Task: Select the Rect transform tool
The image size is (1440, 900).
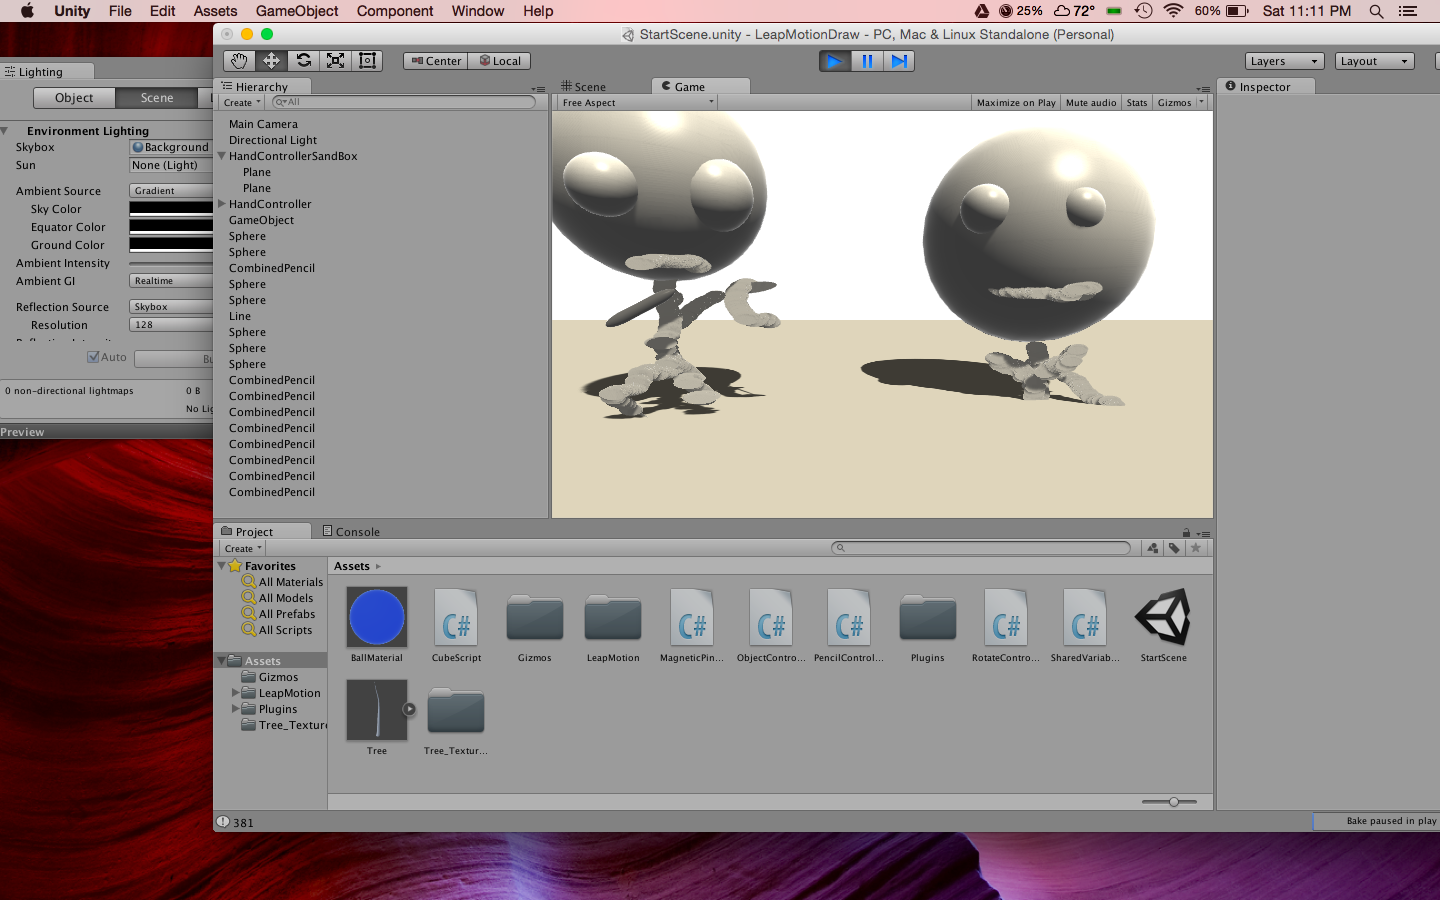Action: [x=368, y=61]
